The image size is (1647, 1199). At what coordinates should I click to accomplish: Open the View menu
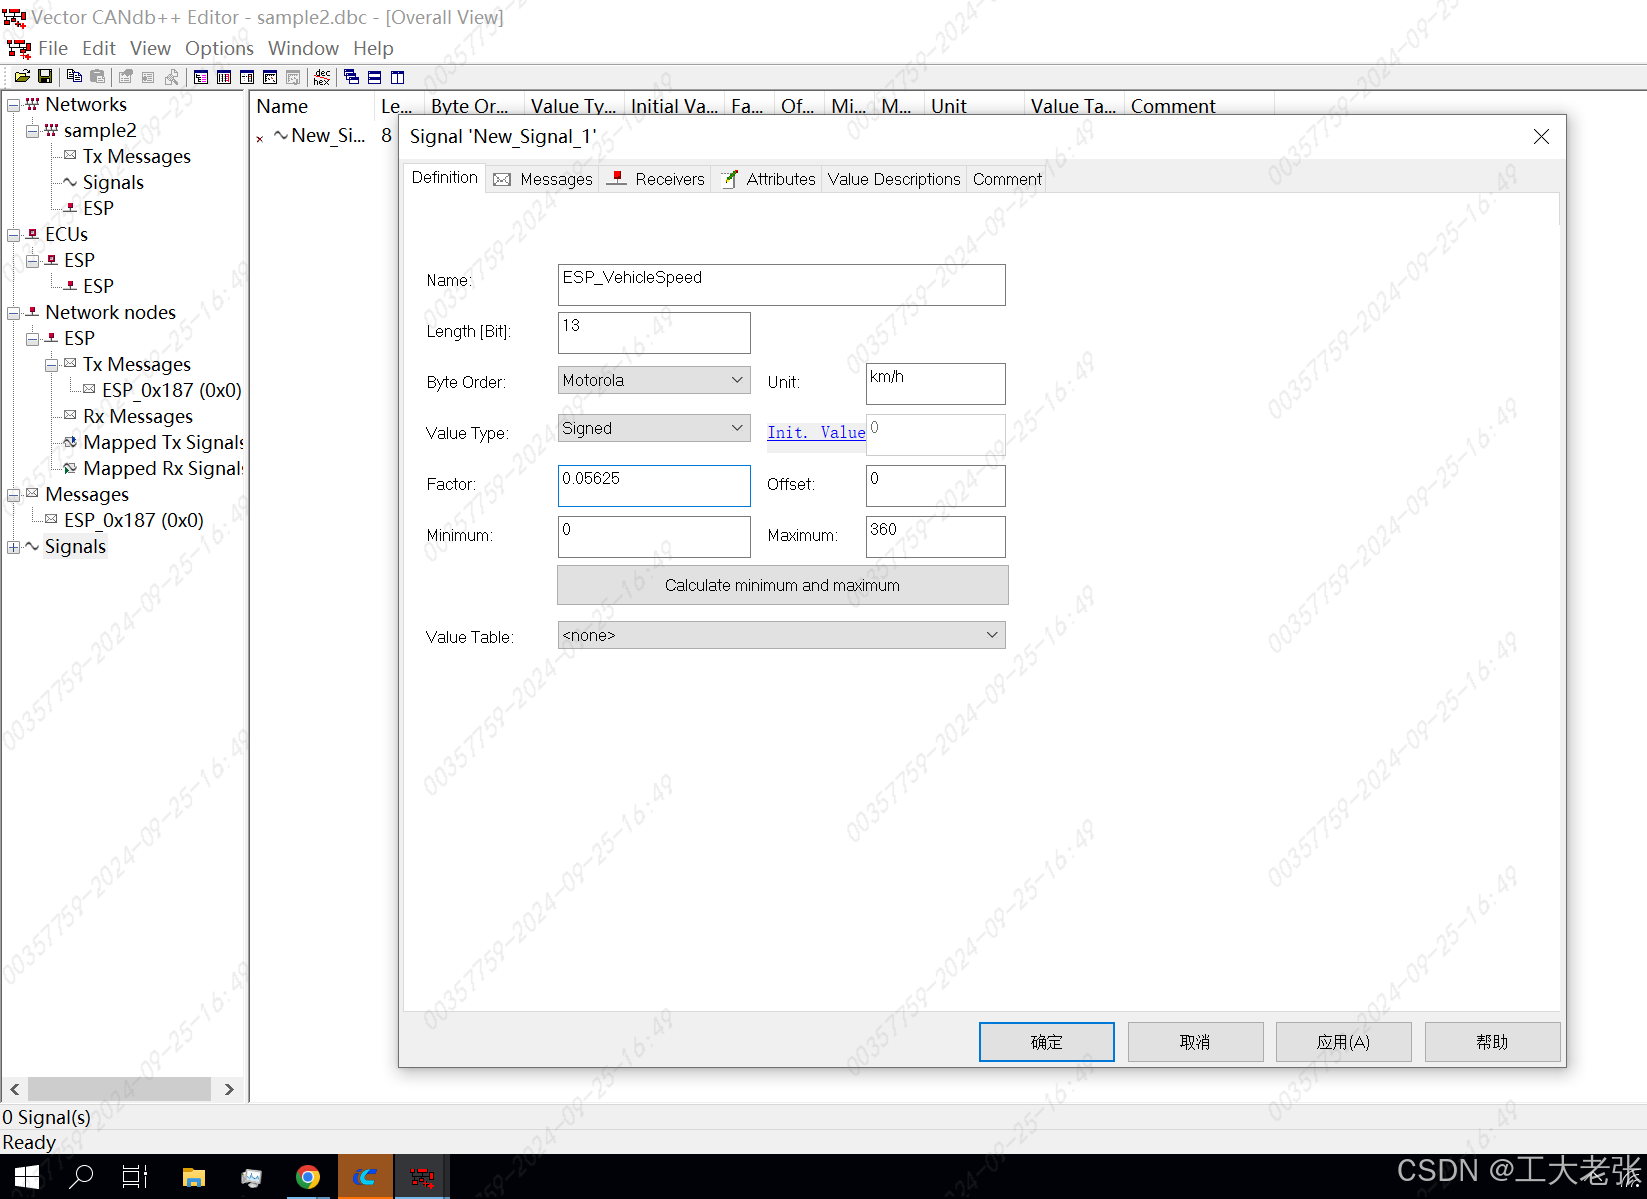pos(150,48)
